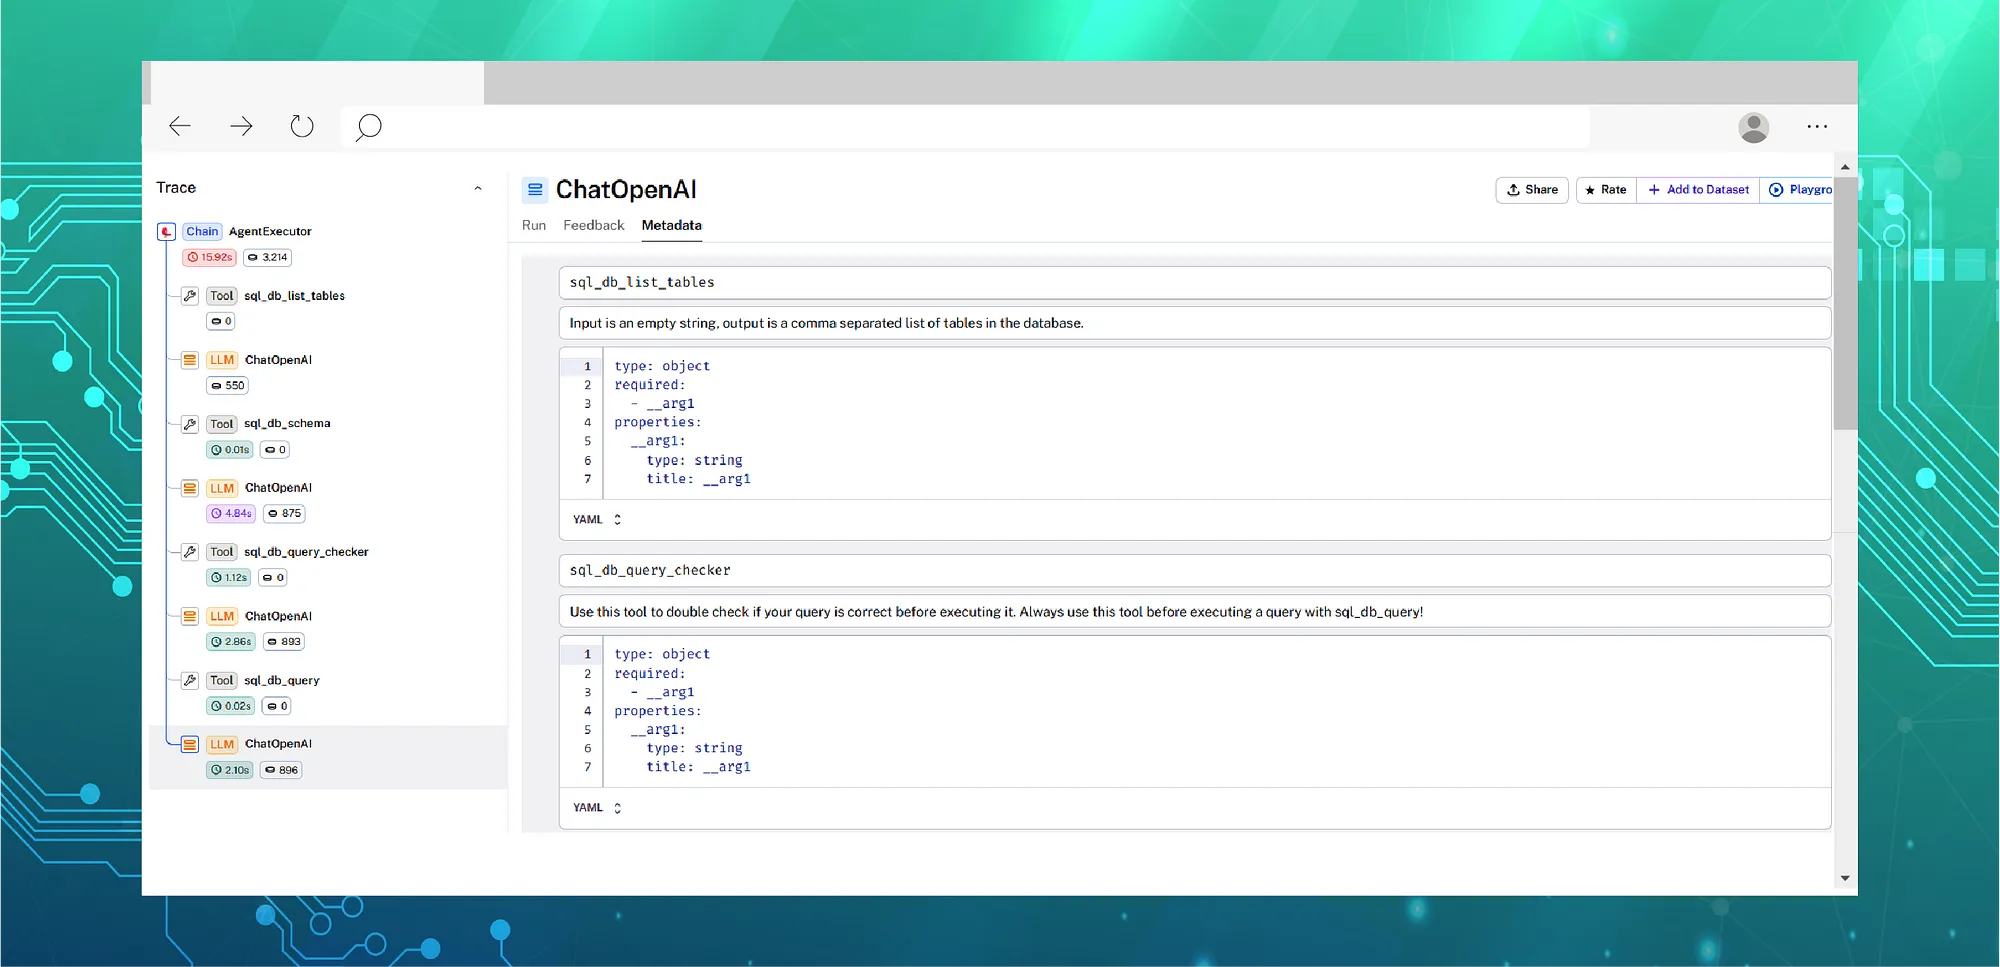Switch to the Feedback tab
The image size is (2000, 967).
593,225
